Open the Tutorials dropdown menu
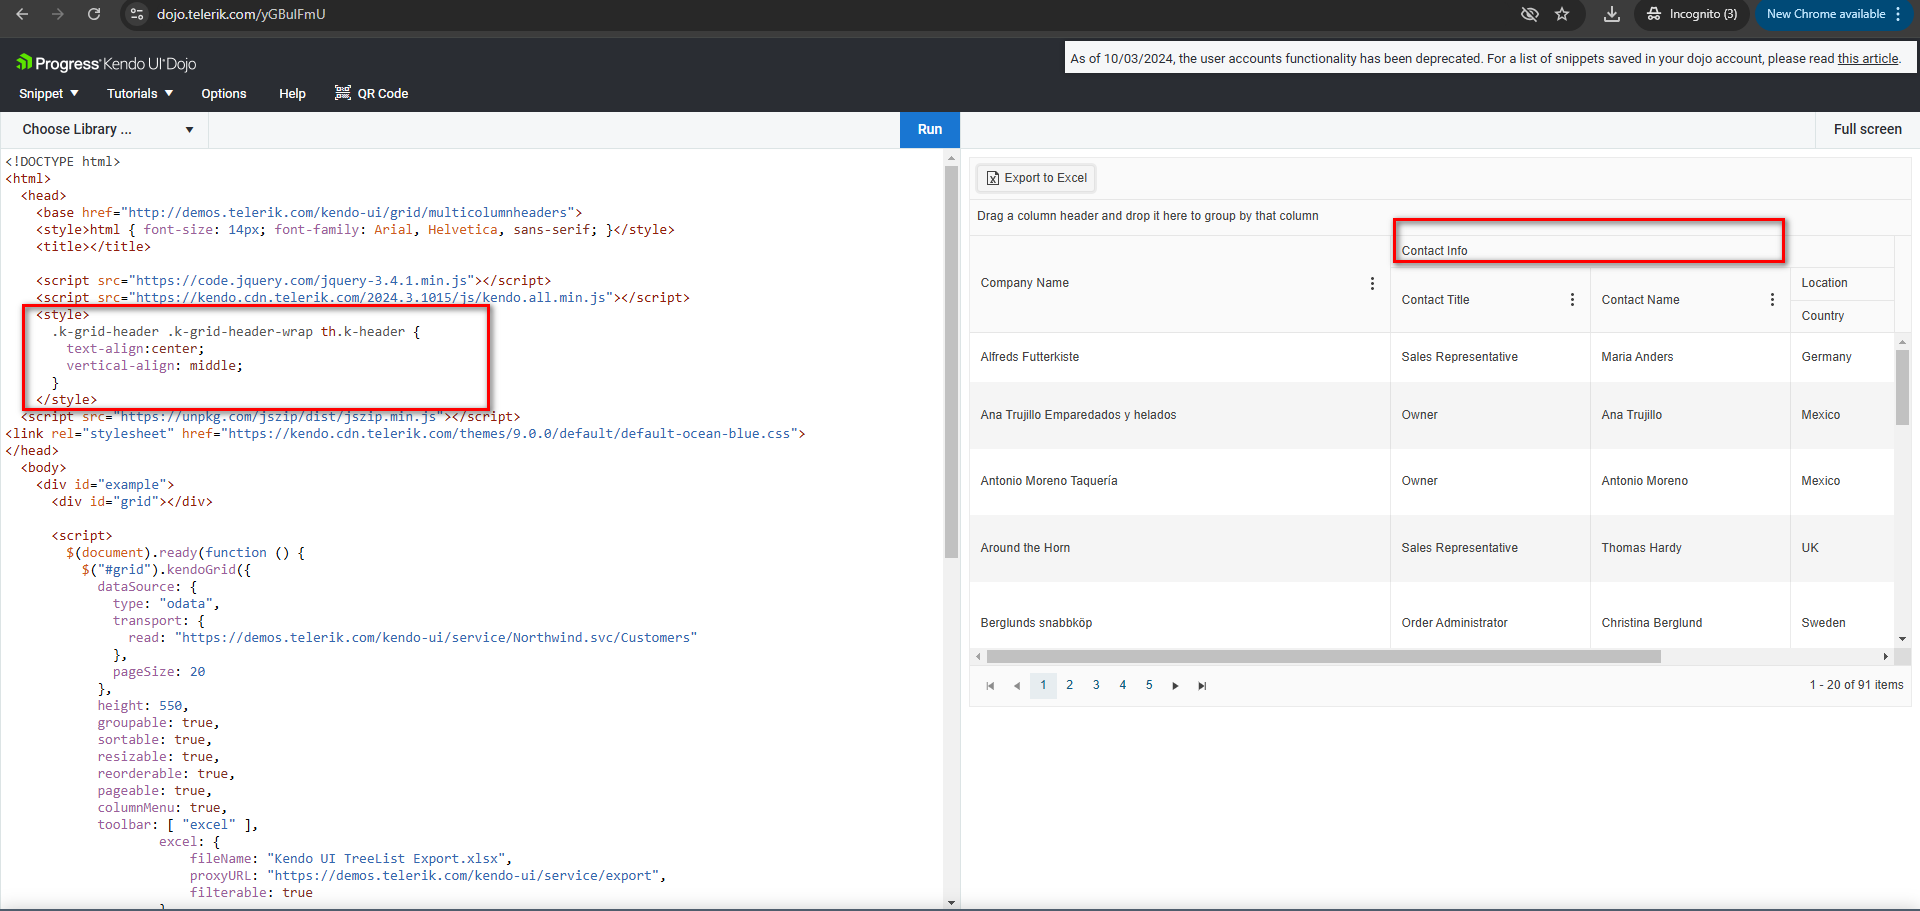1920x911 pixels. pos(139,94)
